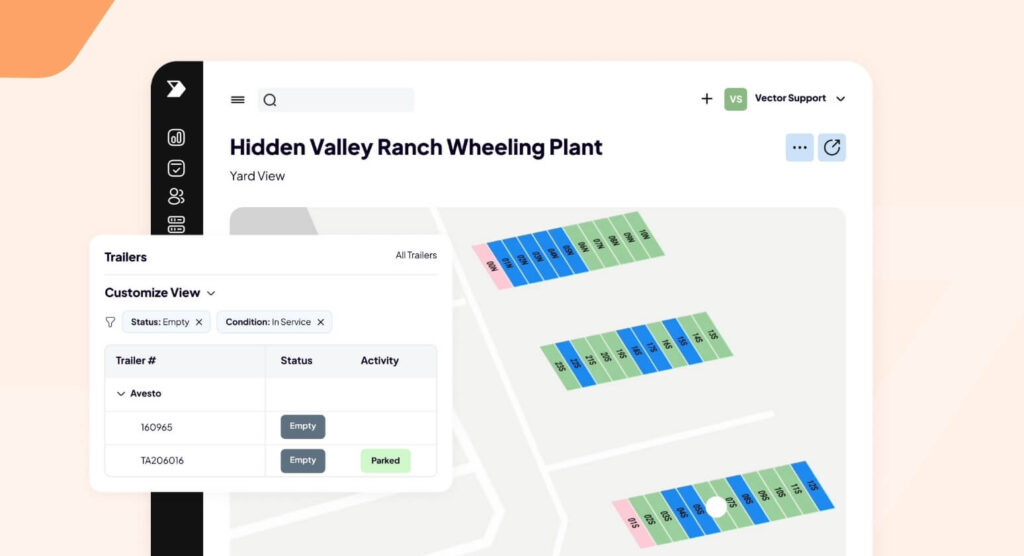This screenshot has width=1024, height=556.
Task: Expand the Customize View dropdown
Action: tap(211, 293)
